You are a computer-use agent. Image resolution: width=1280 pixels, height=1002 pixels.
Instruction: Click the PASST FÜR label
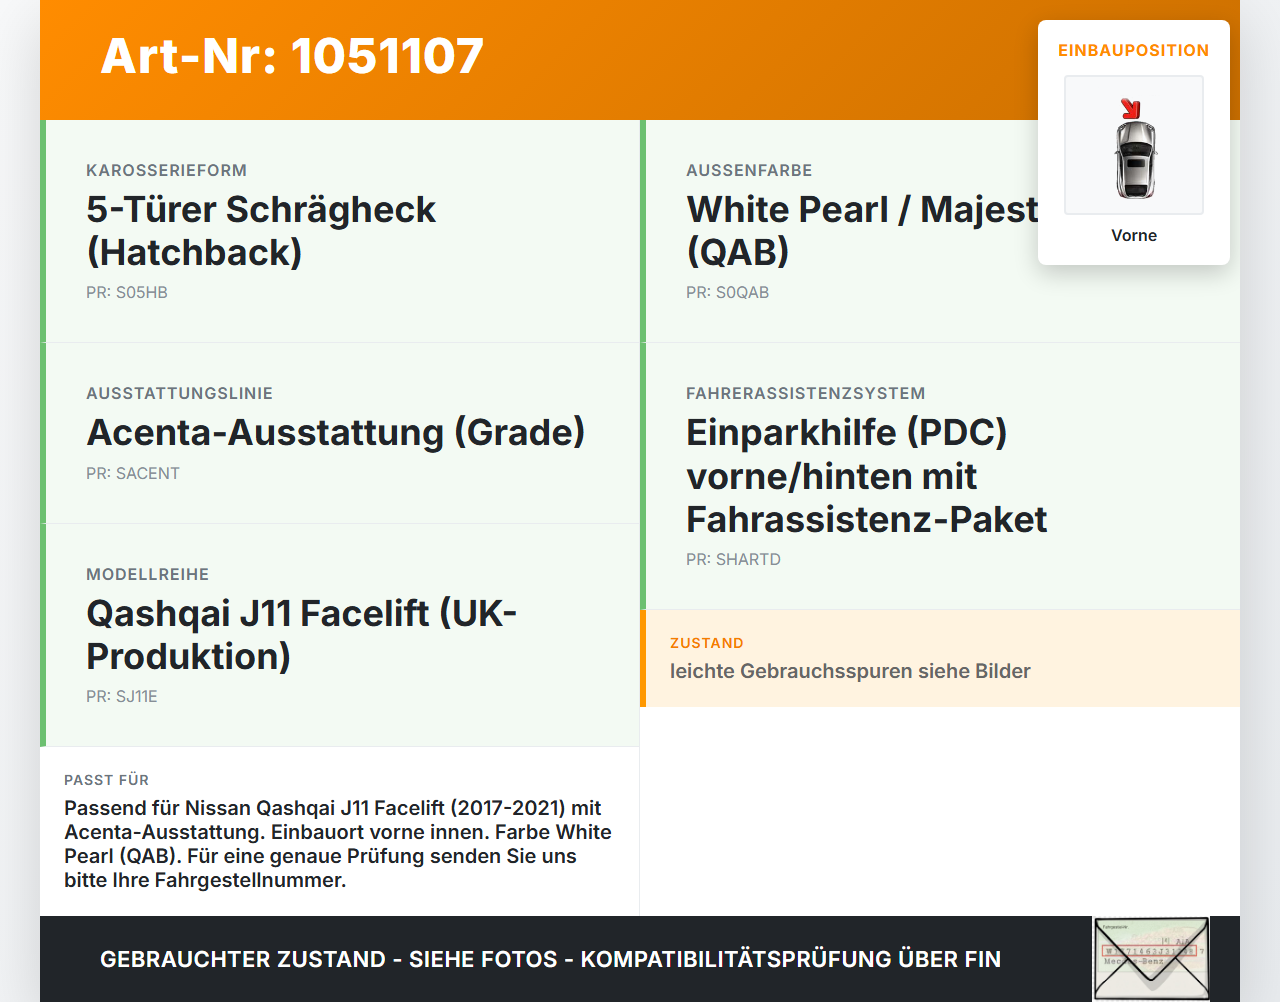[106, 780]
